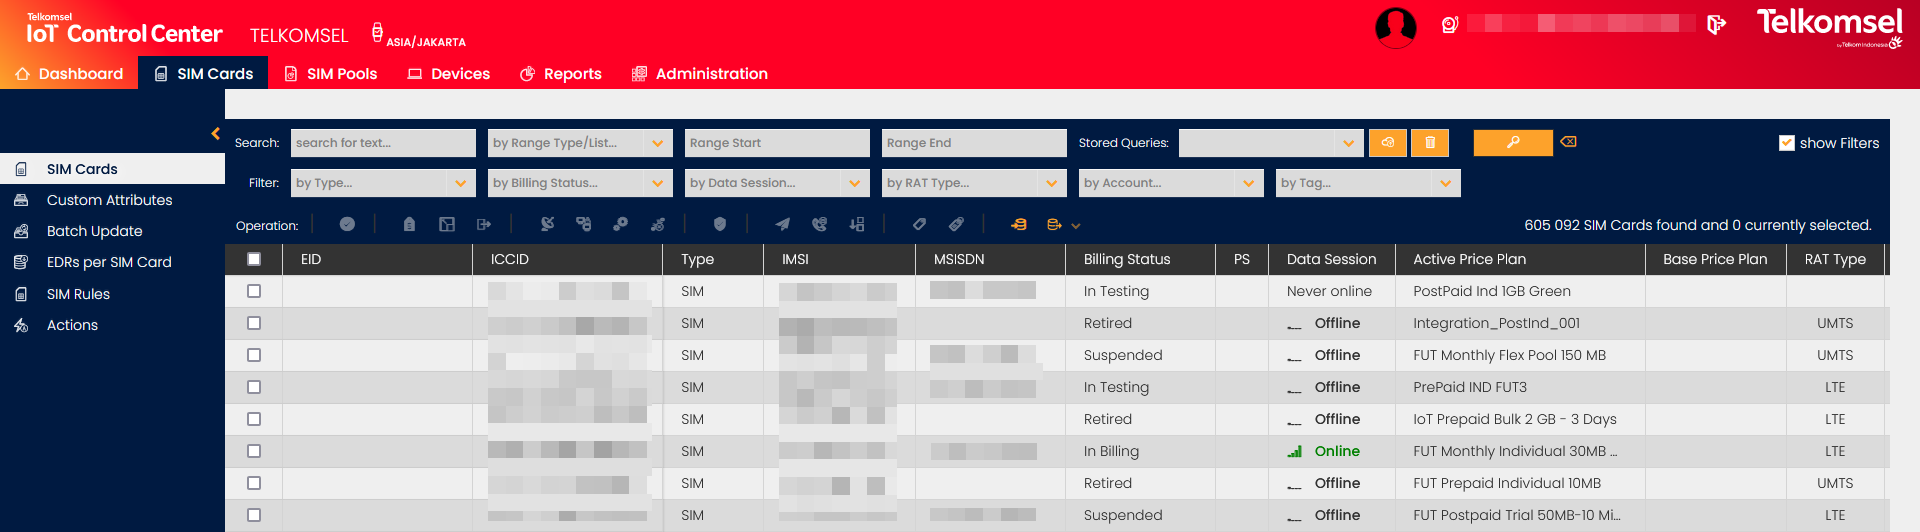Click the user profile avatar

(1395, 27)
